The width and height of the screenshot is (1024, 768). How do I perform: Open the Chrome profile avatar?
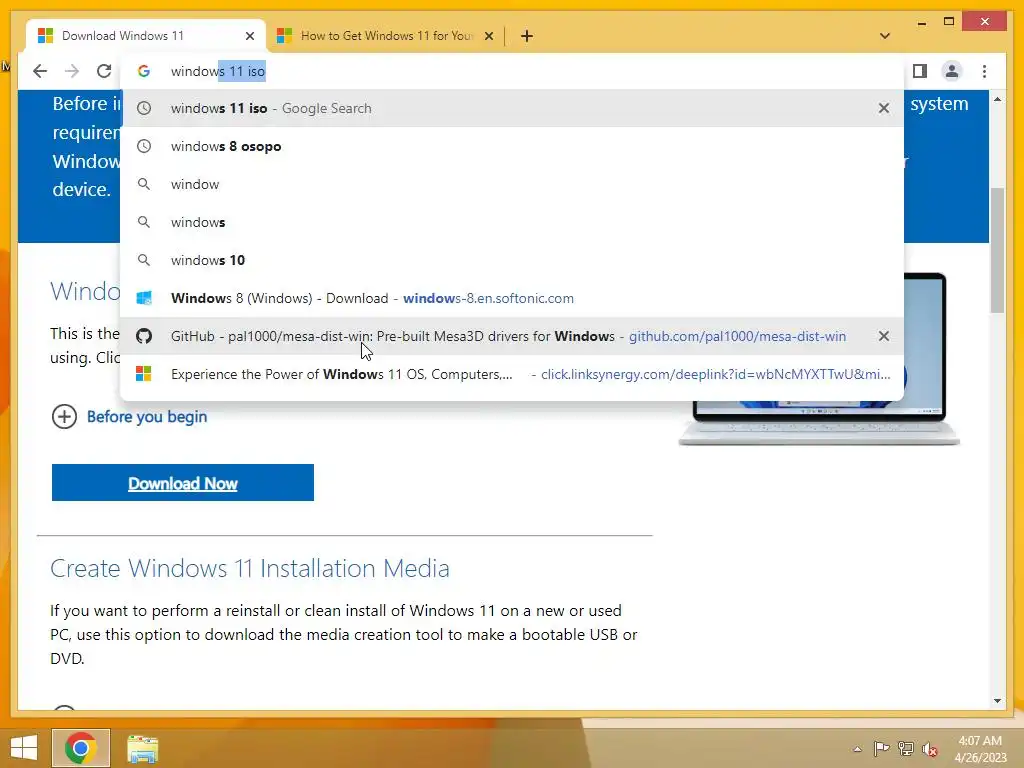(952, 71)
